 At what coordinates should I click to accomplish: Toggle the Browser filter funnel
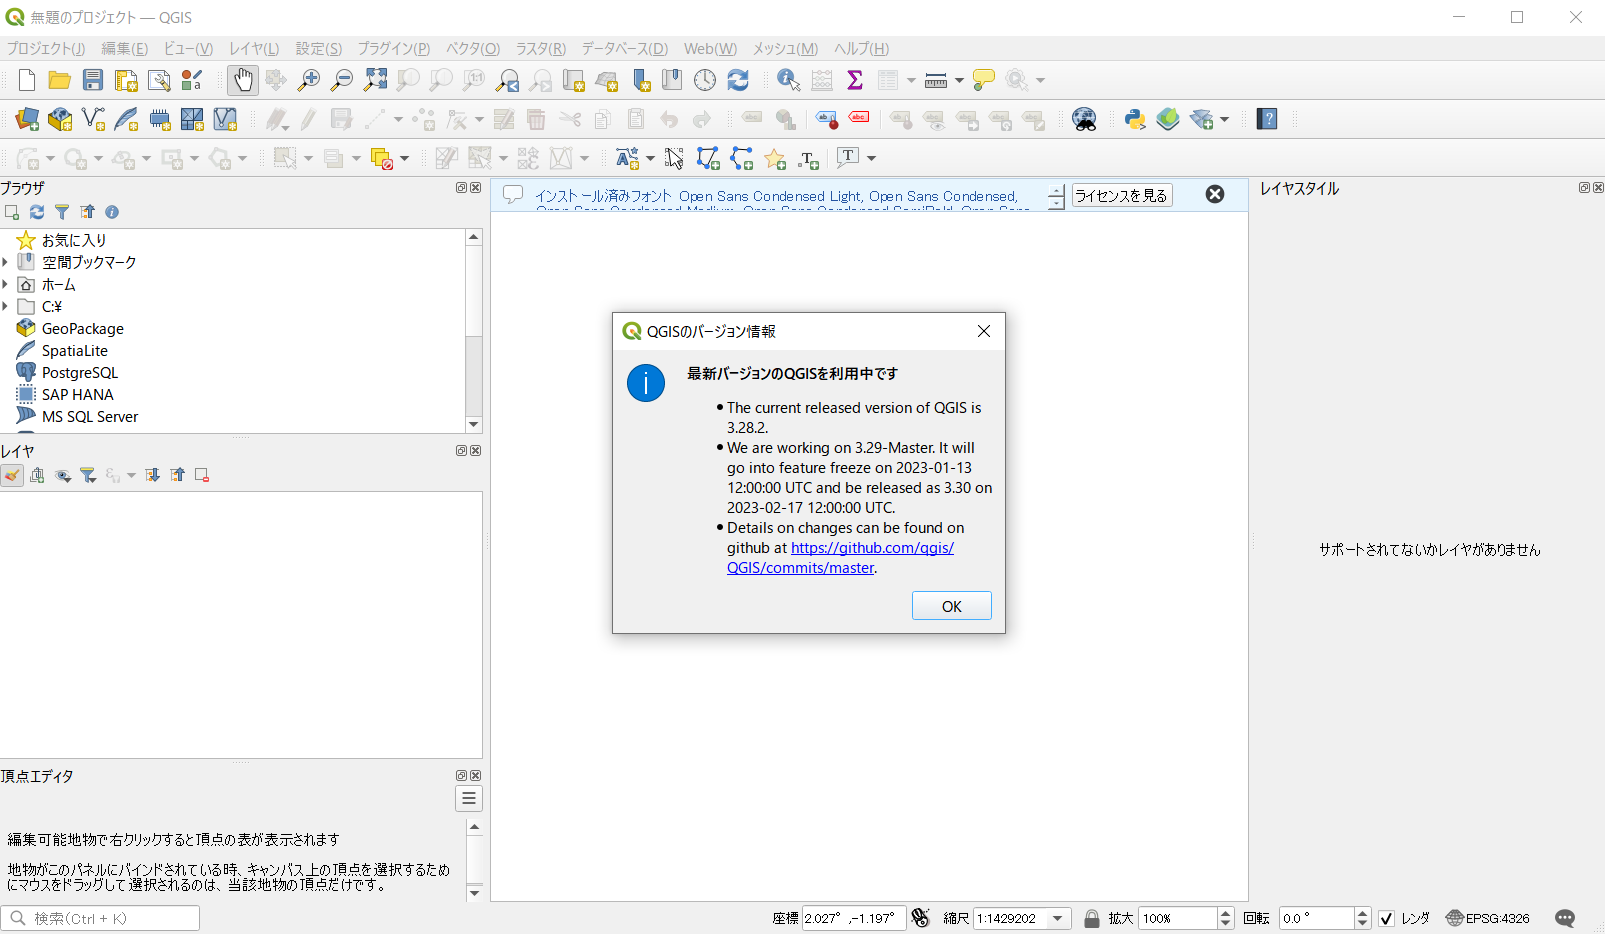pos(62,212)
